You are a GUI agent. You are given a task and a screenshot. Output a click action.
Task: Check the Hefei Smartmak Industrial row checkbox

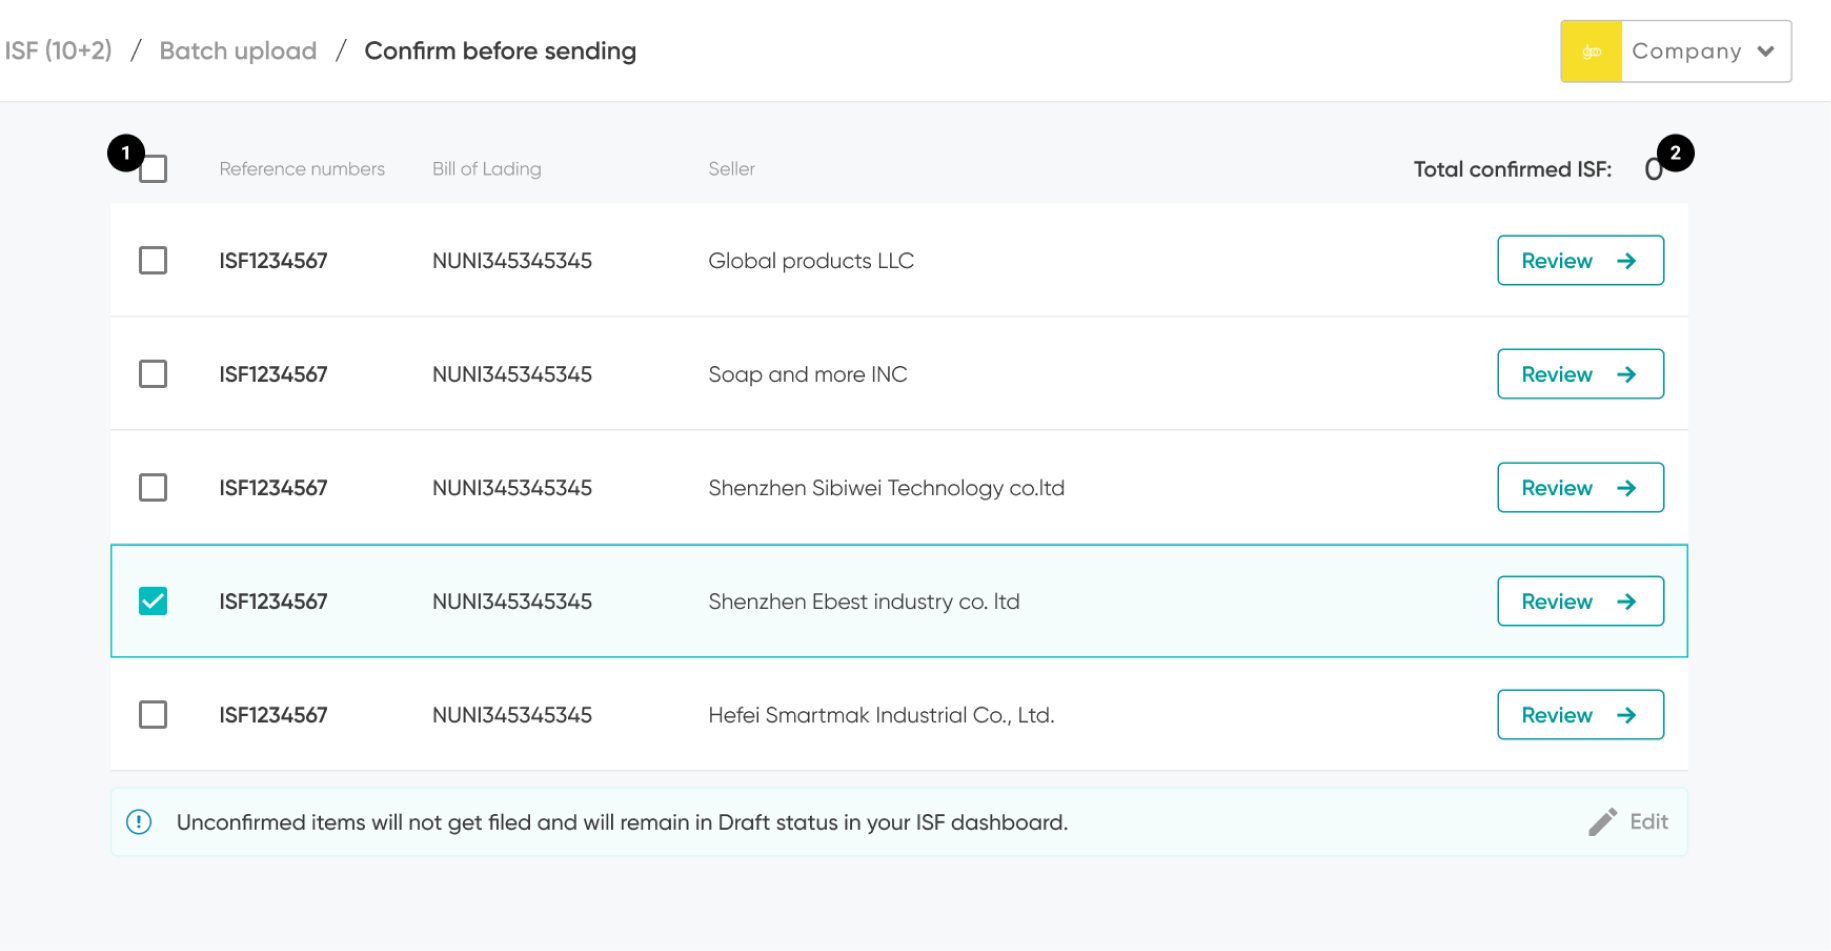coord(153,715)
